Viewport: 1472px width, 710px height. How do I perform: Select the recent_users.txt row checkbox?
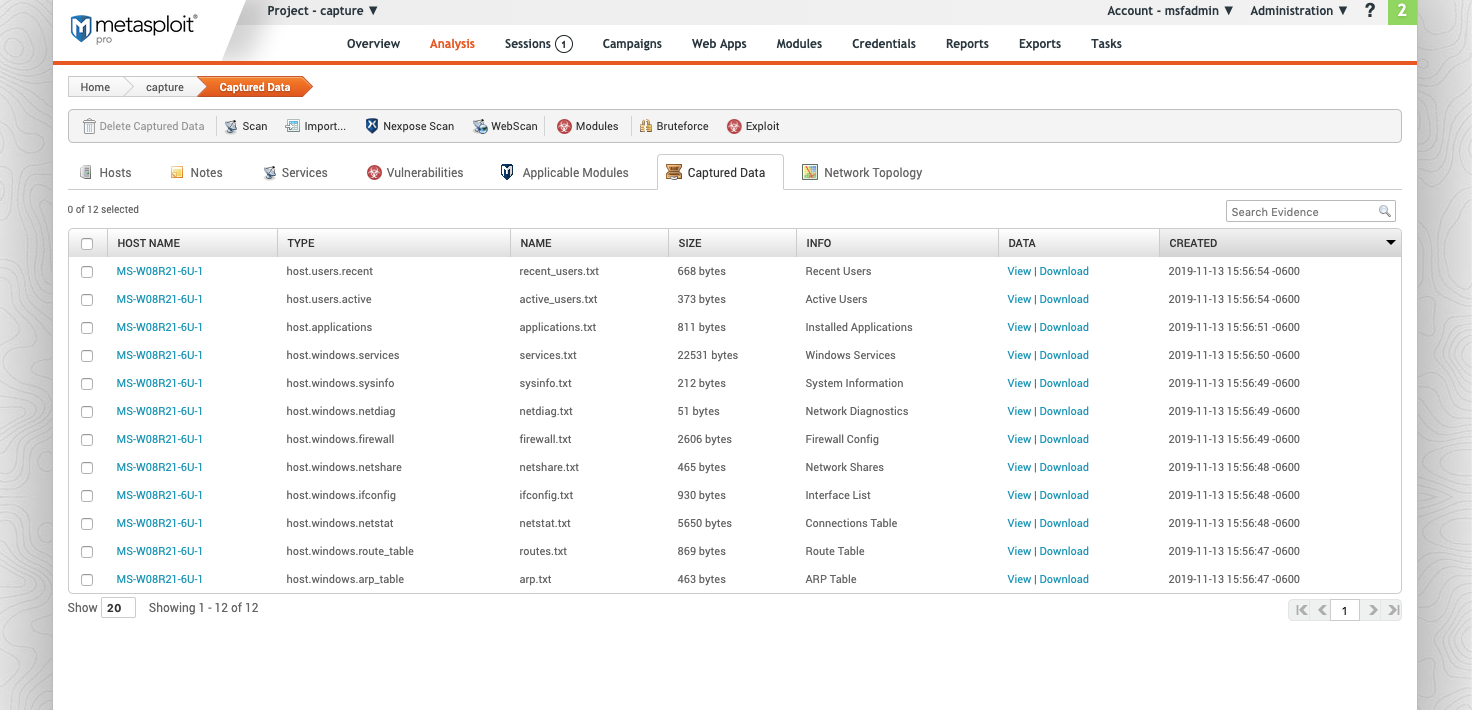[x=87, y=272]
